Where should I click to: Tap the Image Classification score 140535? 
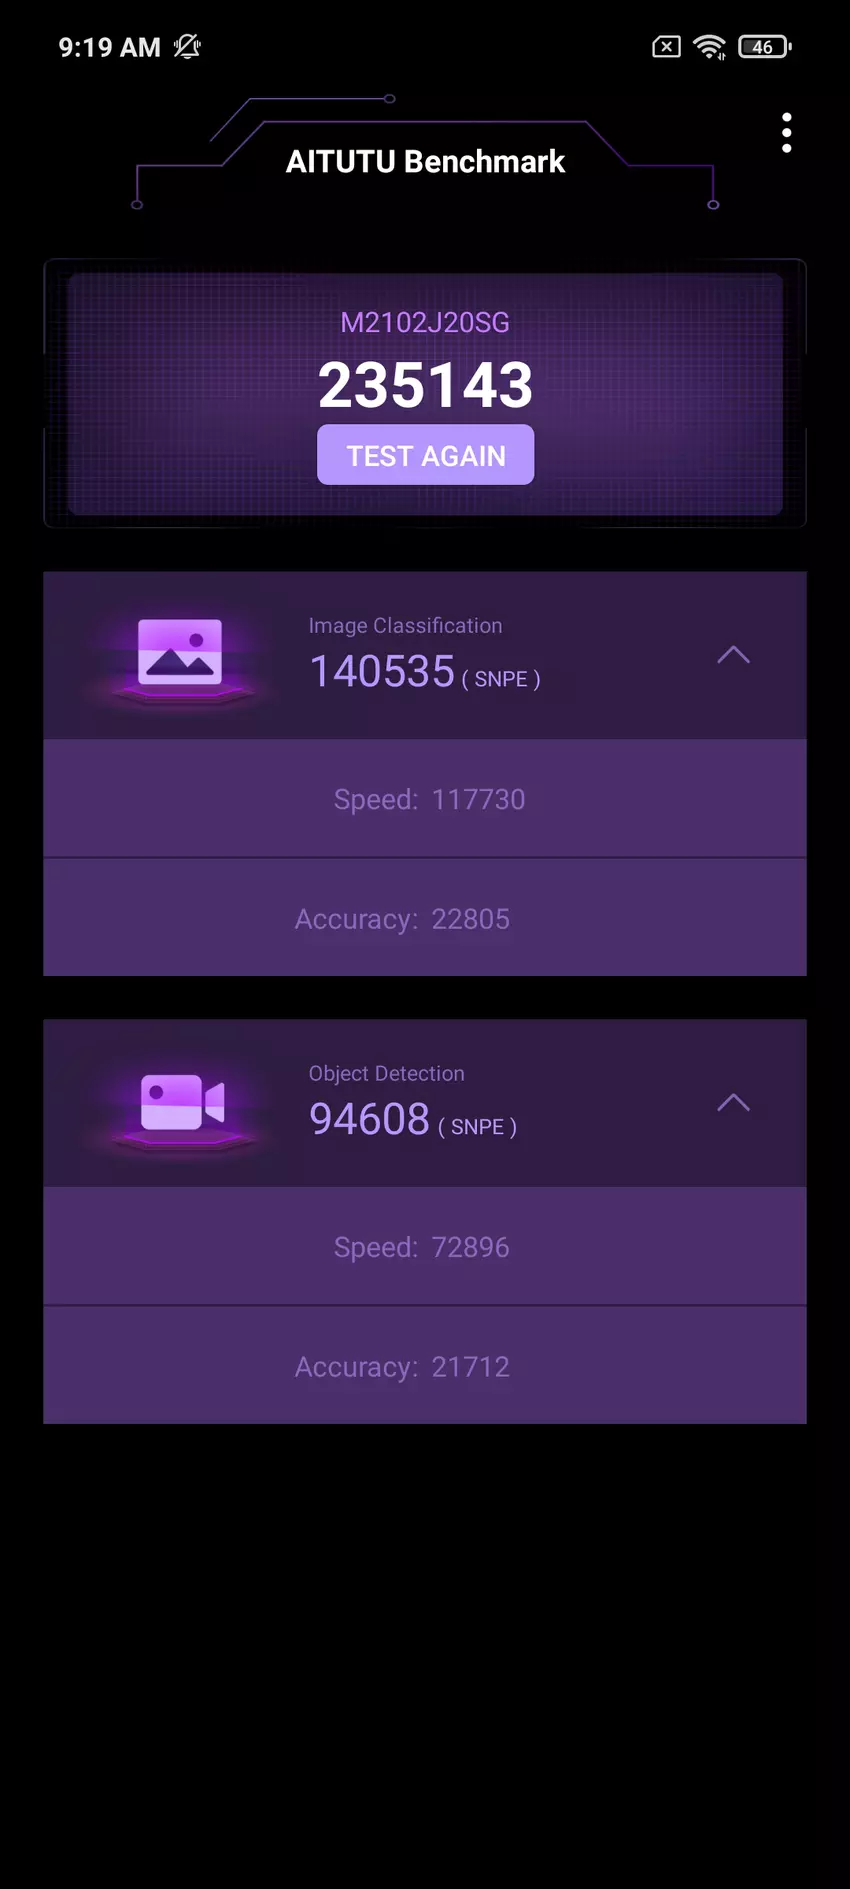point(382,671)
